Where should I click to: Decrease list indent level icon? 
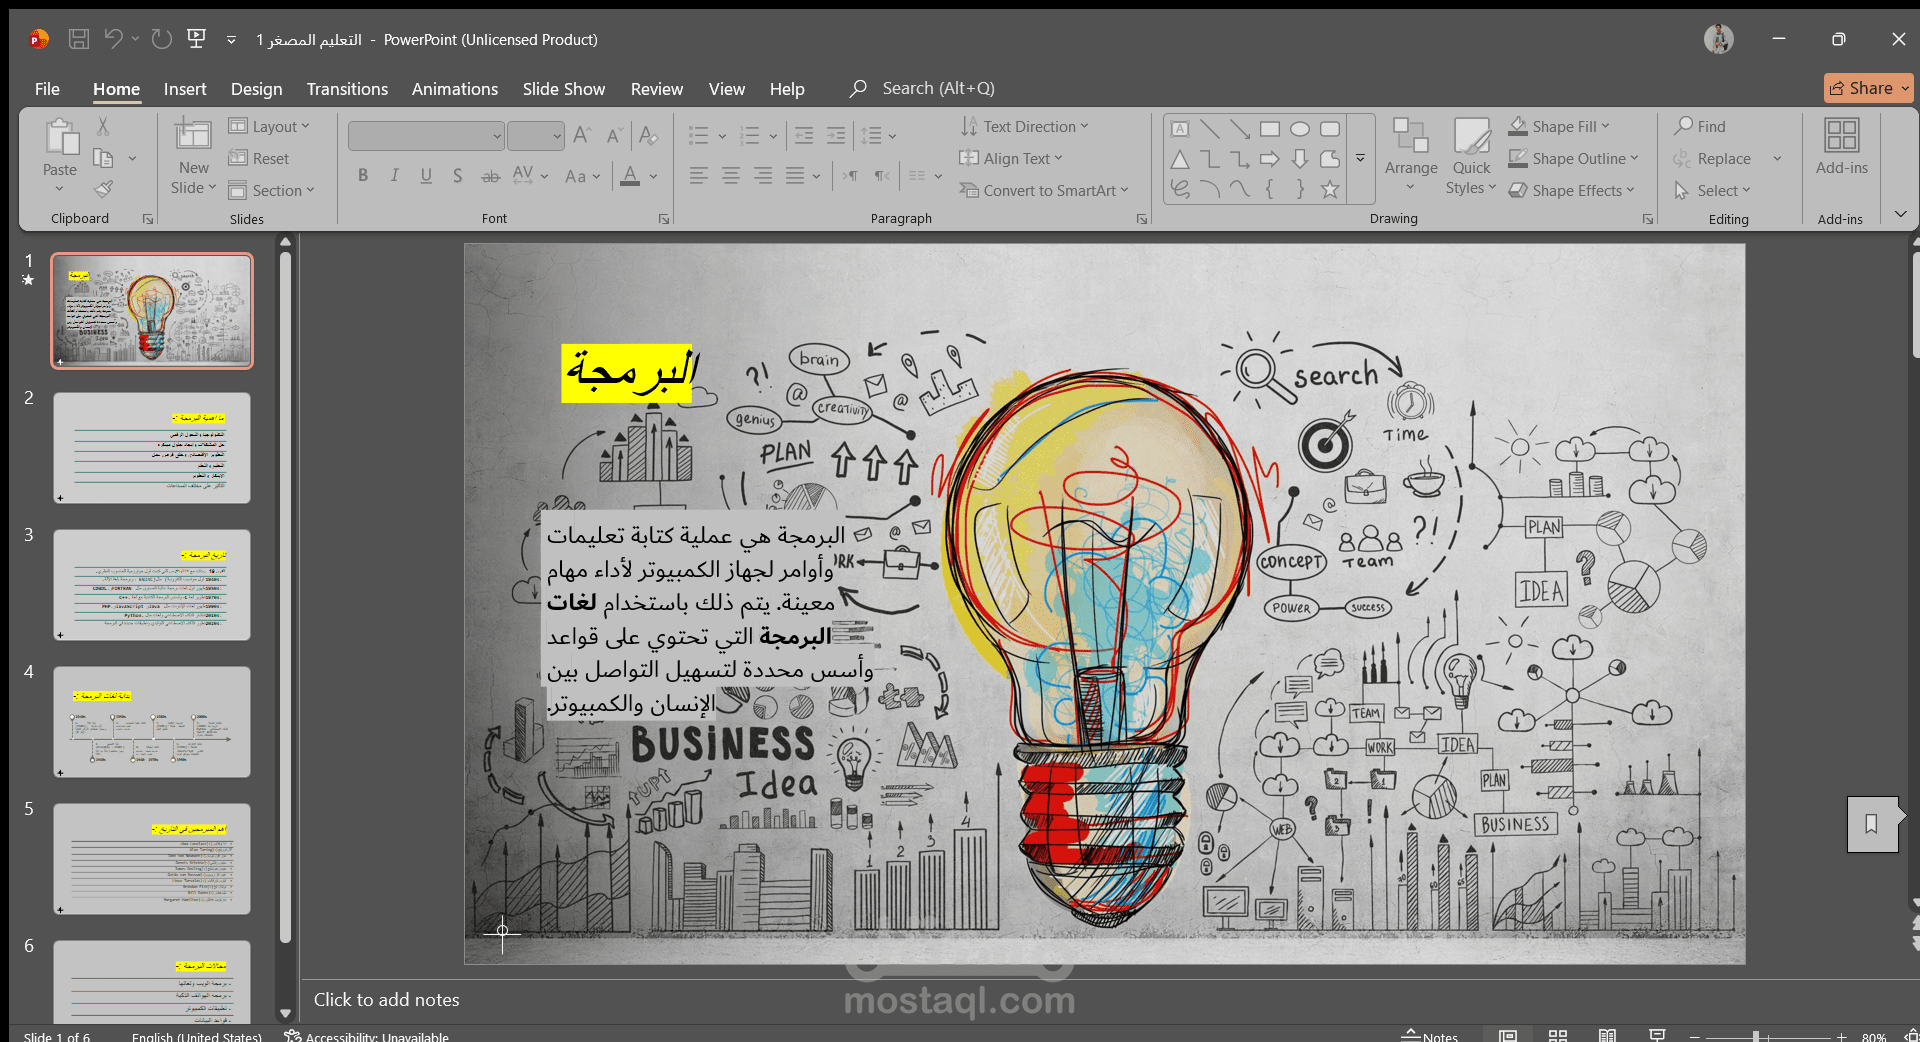coord(804,135)
